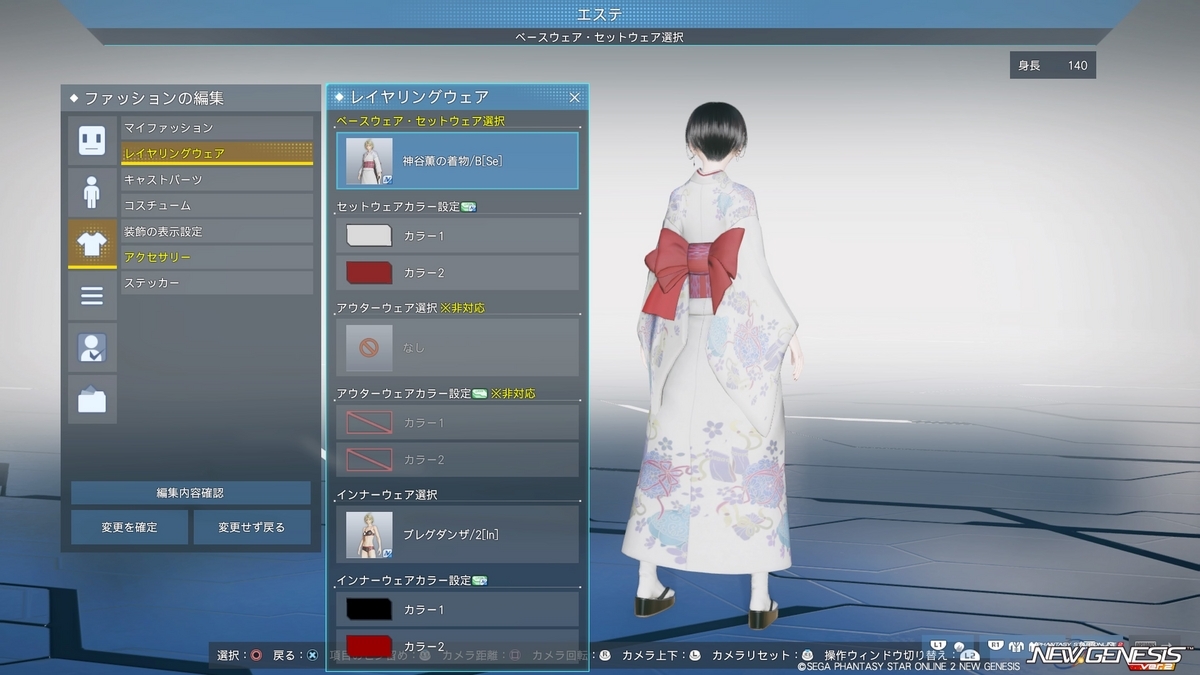Click the カメラリセット stick icon
This screenshot has height=675, width=1200.
[x=807, y=656]
